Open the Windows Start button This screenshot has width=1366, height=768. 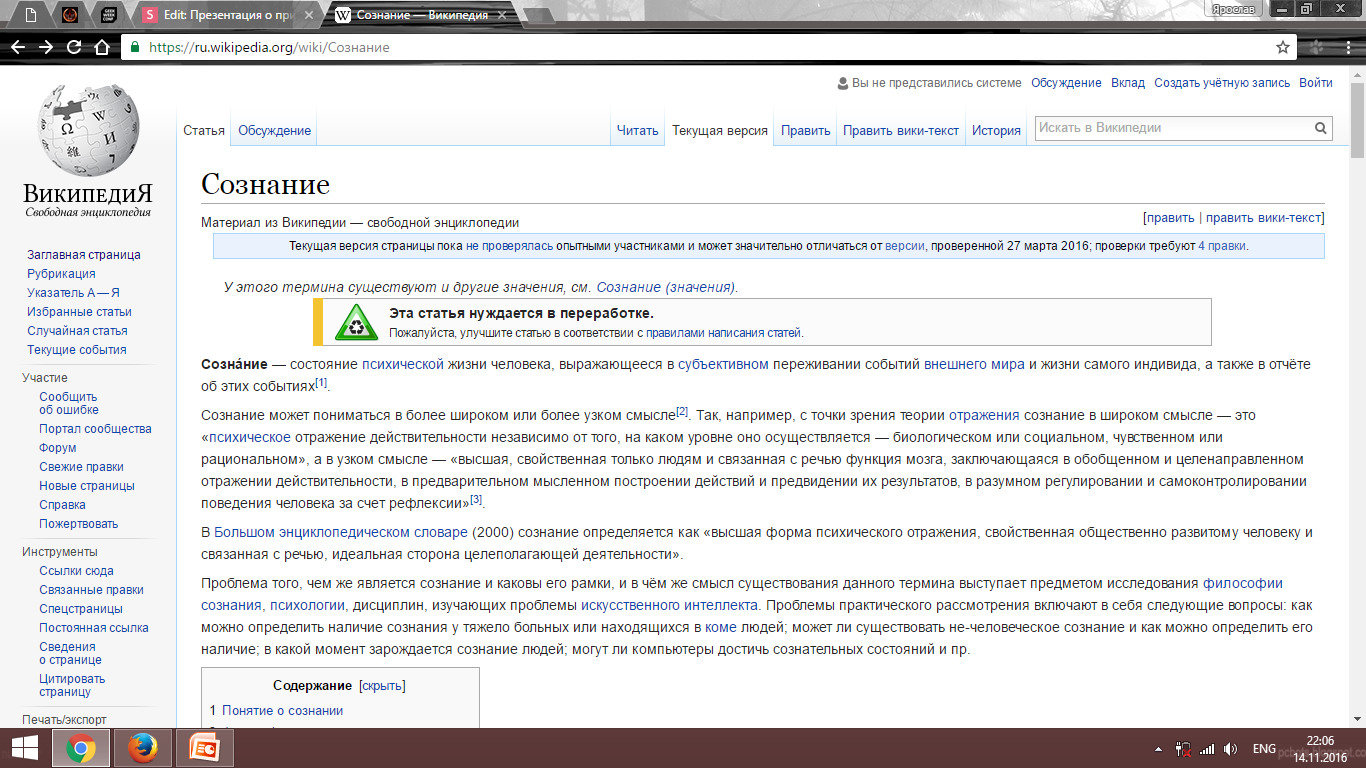(x=24, y=748)
